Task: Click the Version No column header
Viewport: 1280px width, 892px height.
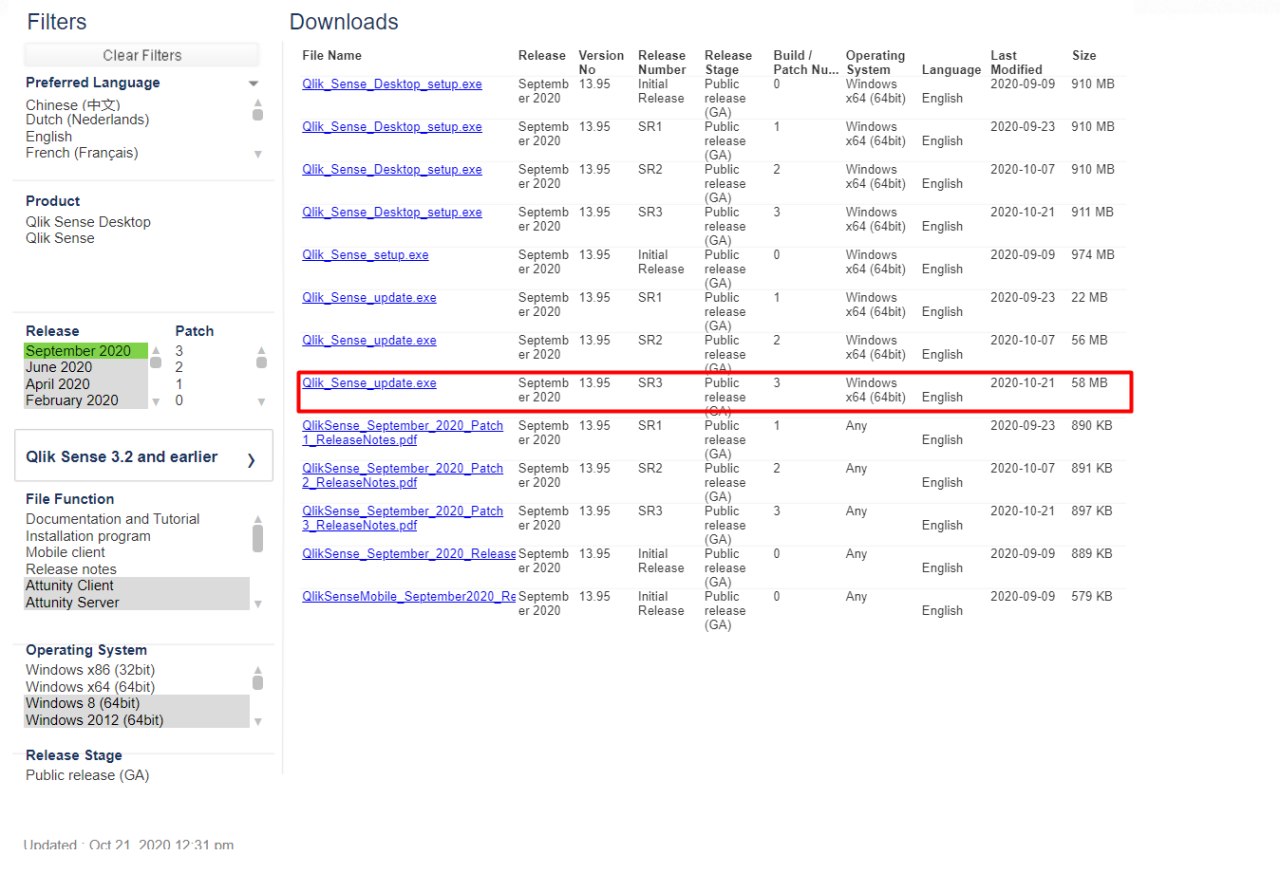Action: [601, 62]
